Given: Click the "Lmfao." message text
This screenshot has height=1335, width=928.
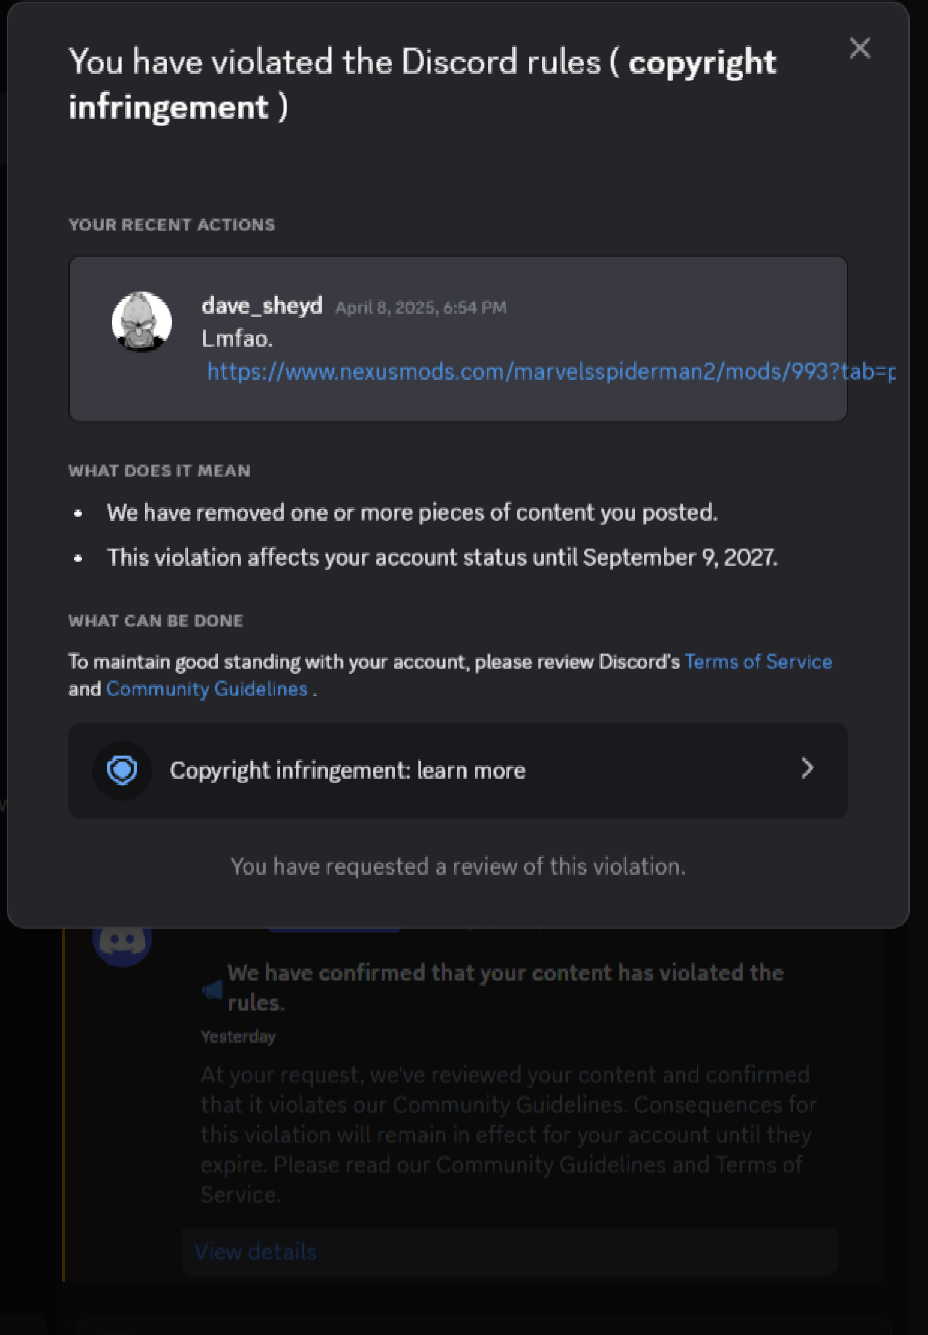Looking at the screenshot, I should (x=237, y=339).
